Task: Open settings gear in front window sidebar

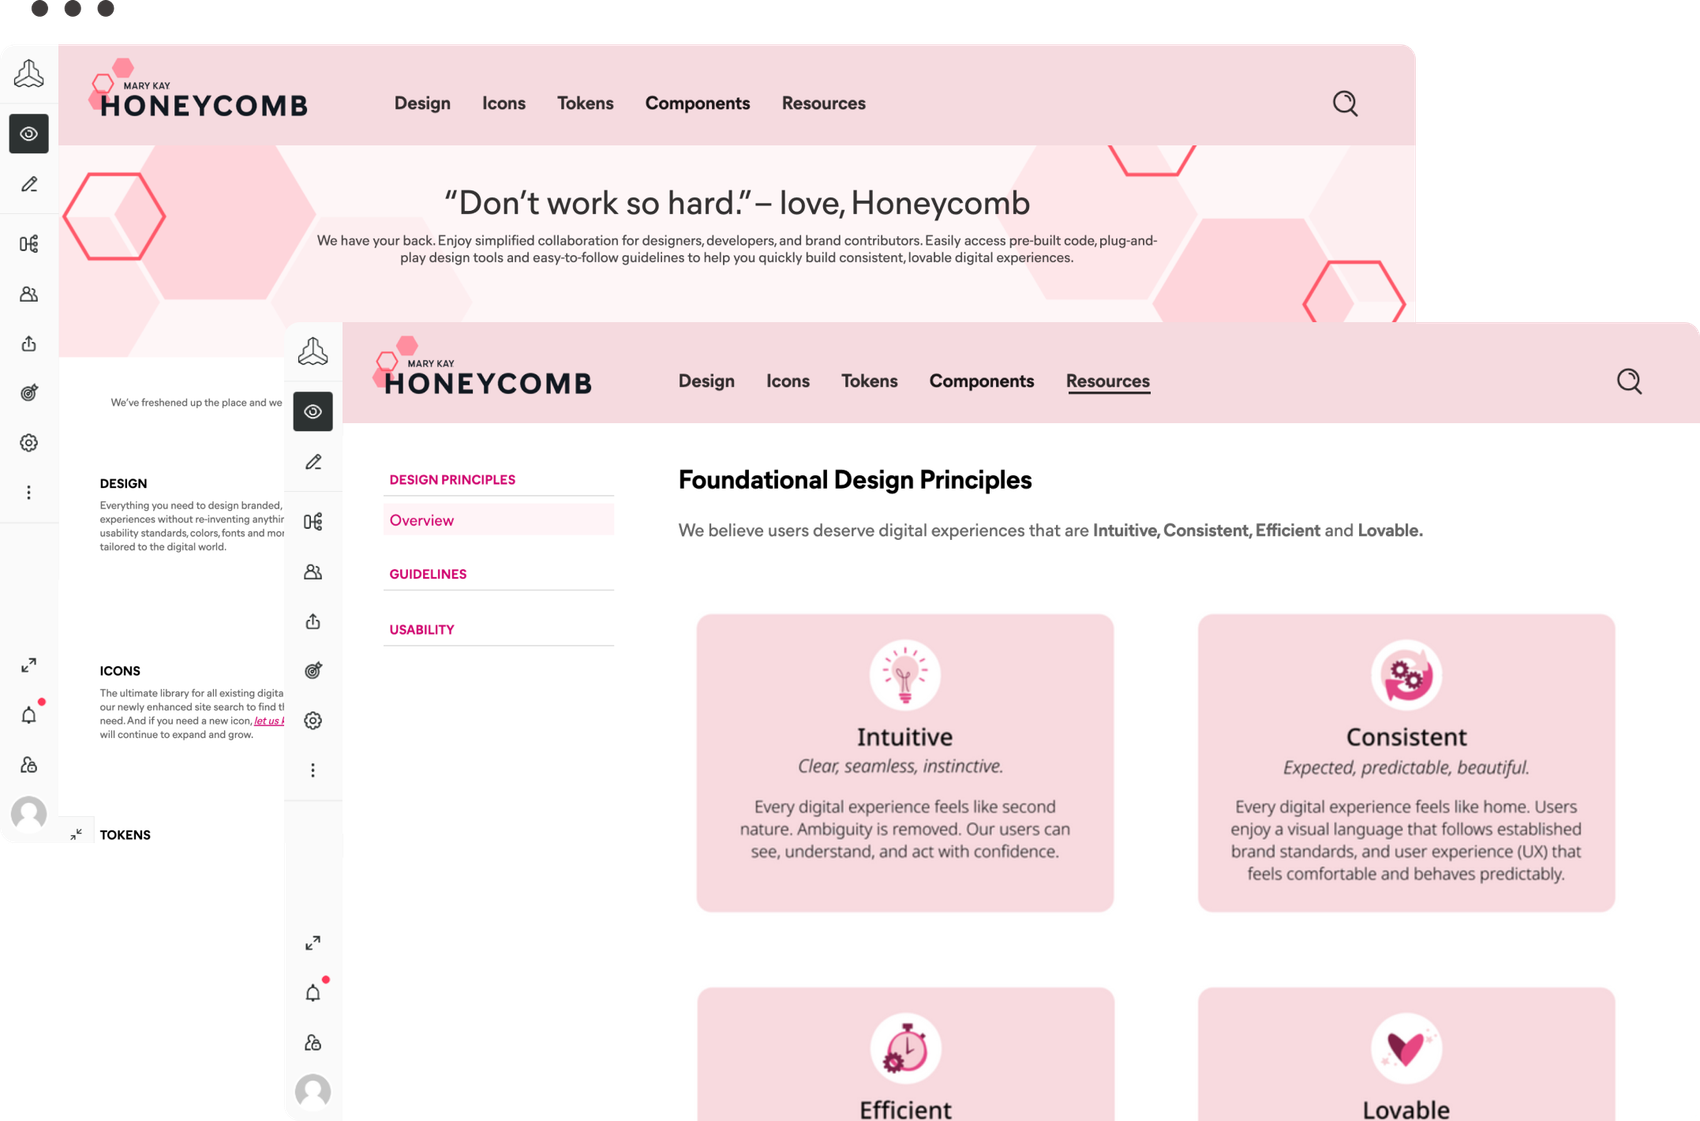Action: point(313,721)
